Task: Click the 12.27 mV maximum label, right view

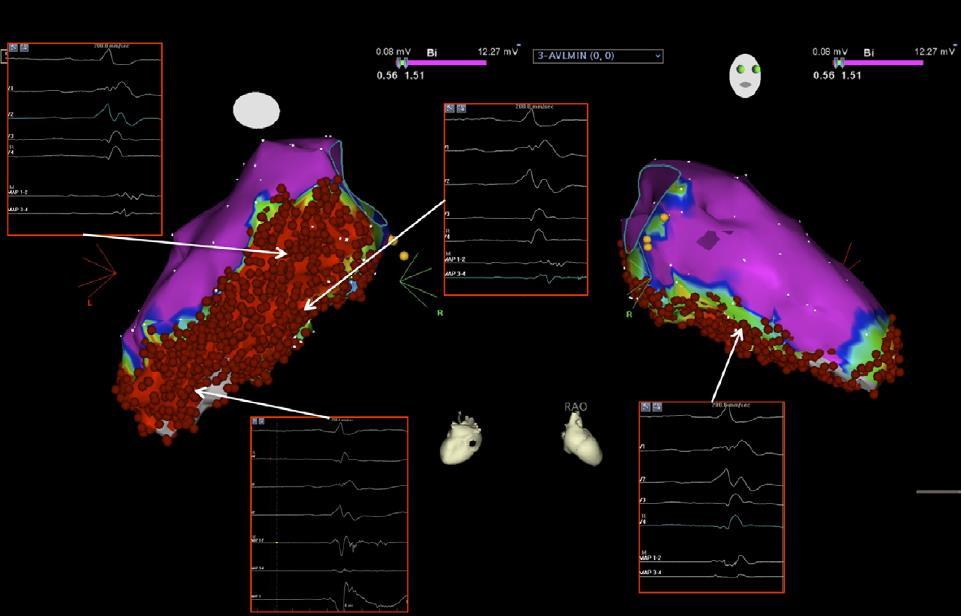Action: tap(934, 52)
